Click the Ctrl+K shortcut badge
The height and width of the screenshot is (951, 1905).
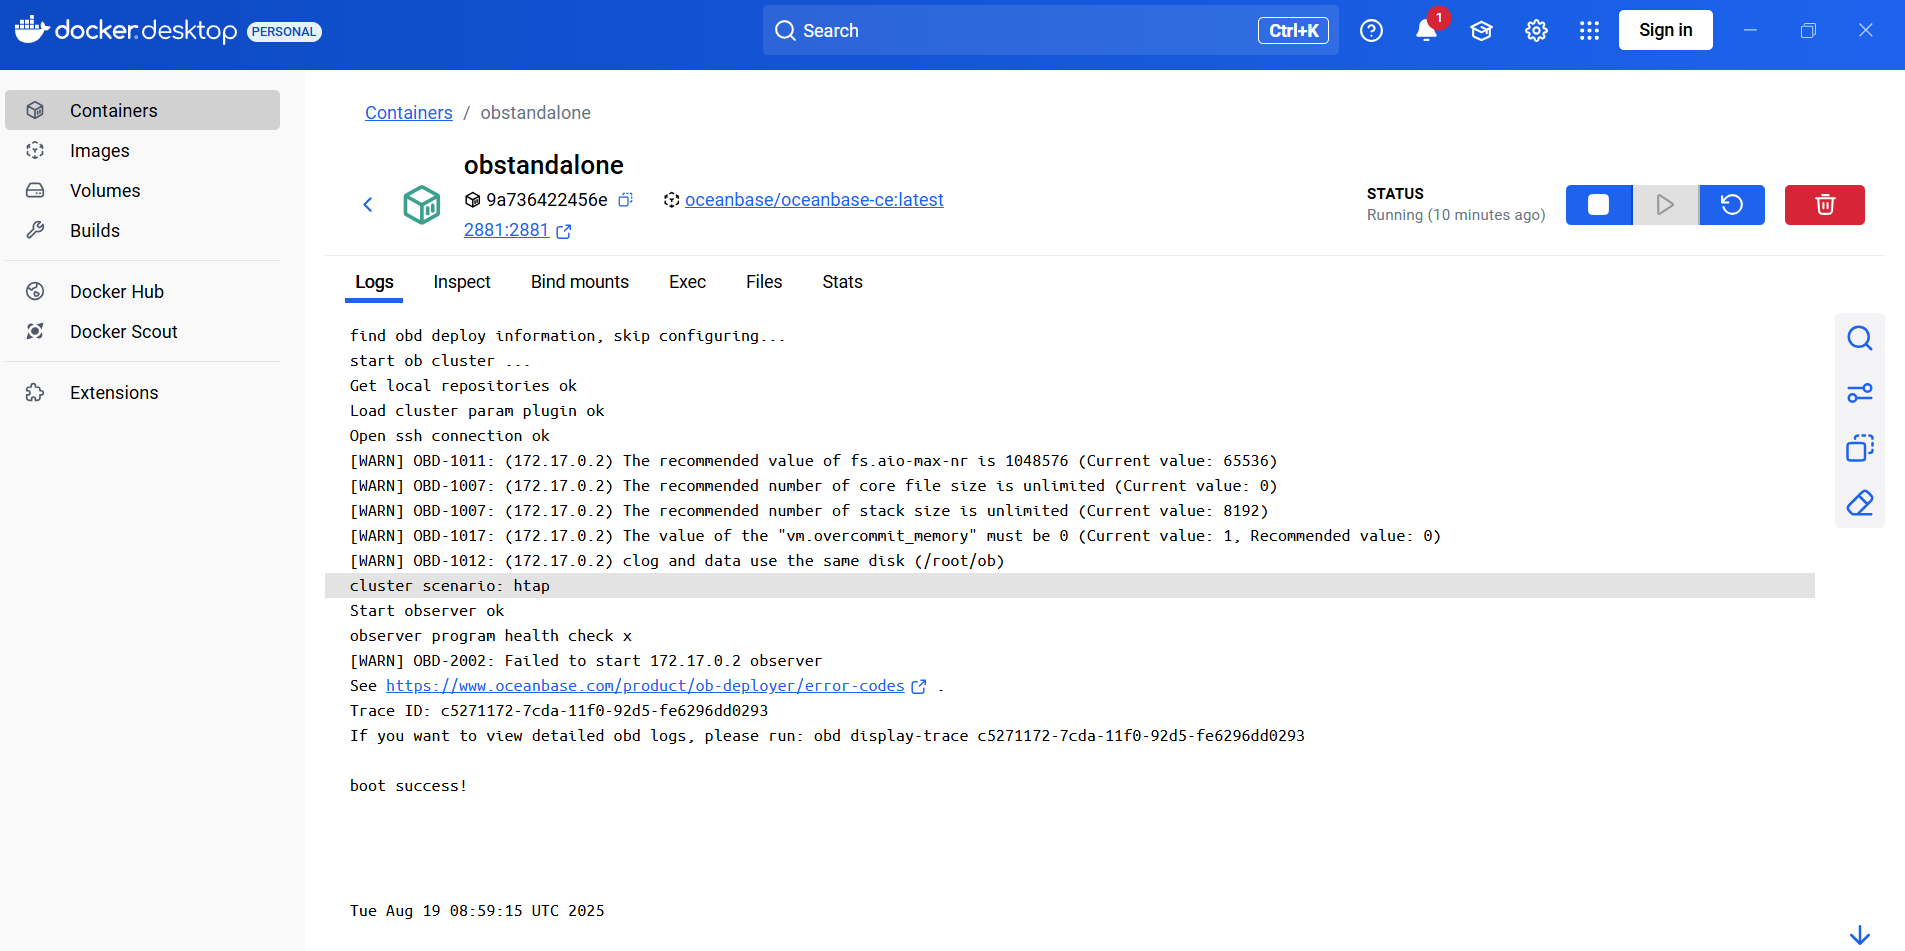tap(1293, 30)
